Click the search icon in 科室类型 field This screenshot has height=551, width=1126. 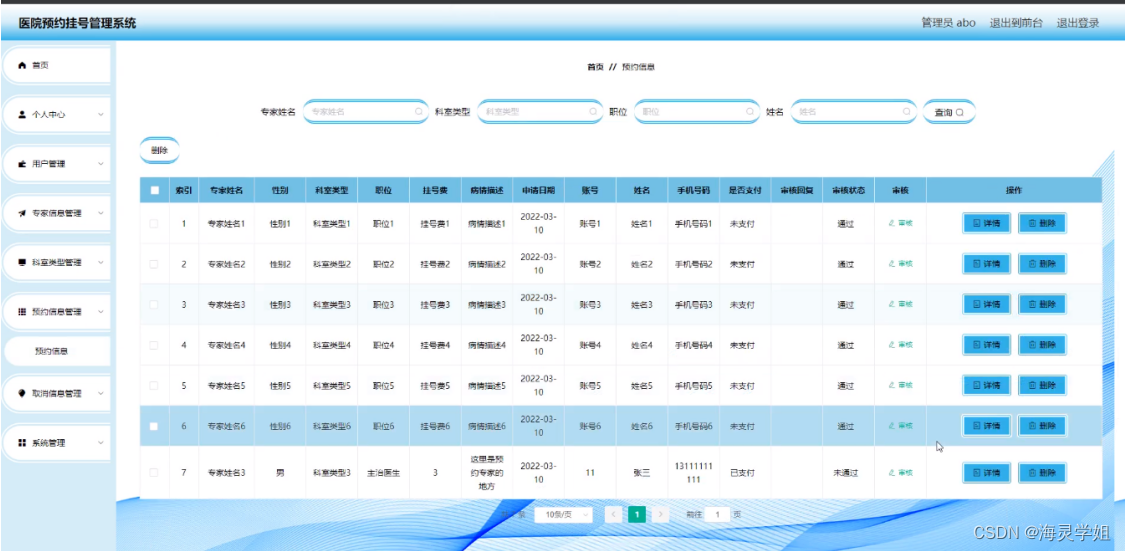[593, 112]
